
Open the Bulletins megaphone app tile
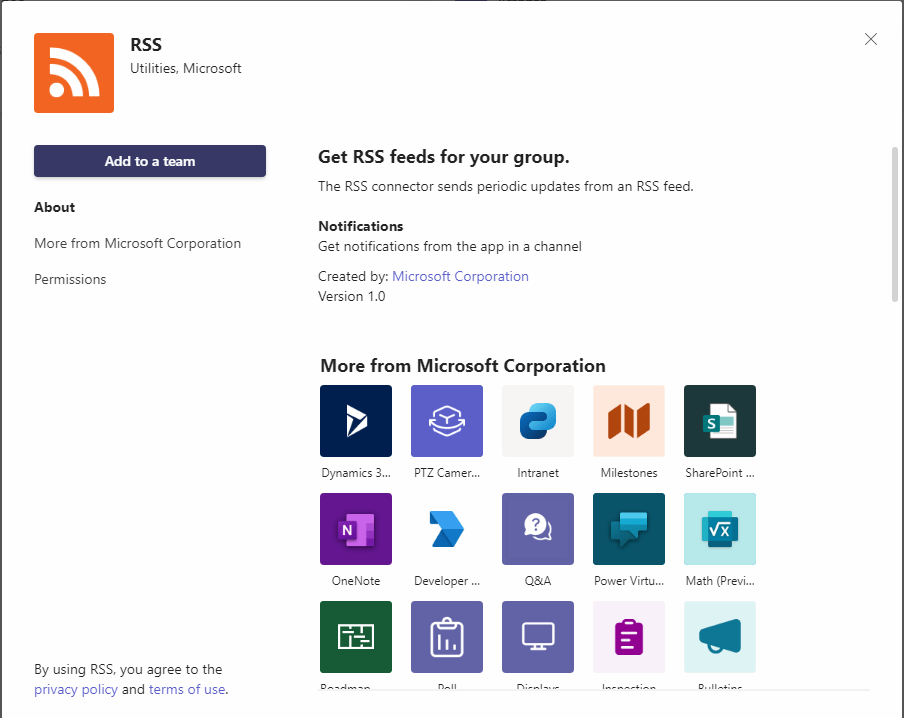tap(720, 637)
